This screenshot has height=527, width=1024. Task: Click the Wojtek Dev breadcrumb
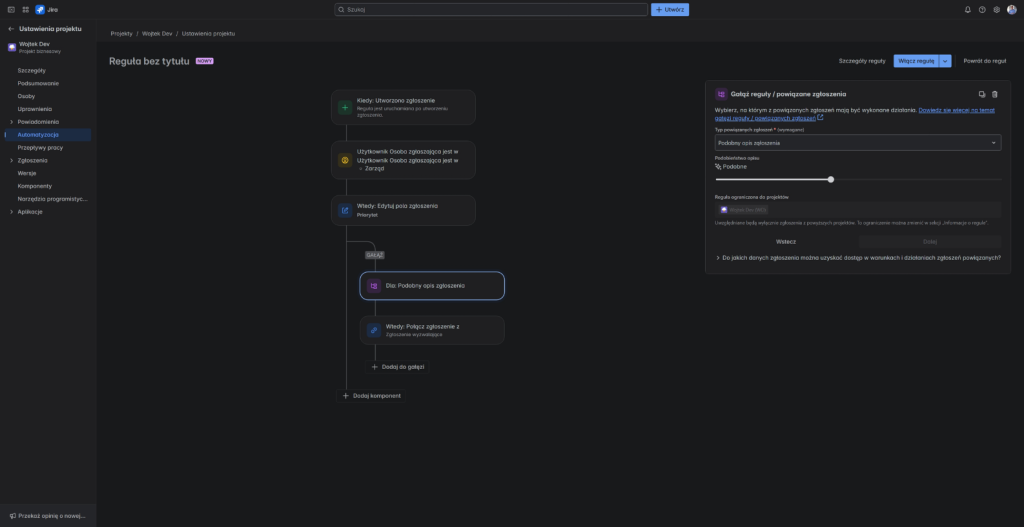[157, 33]
